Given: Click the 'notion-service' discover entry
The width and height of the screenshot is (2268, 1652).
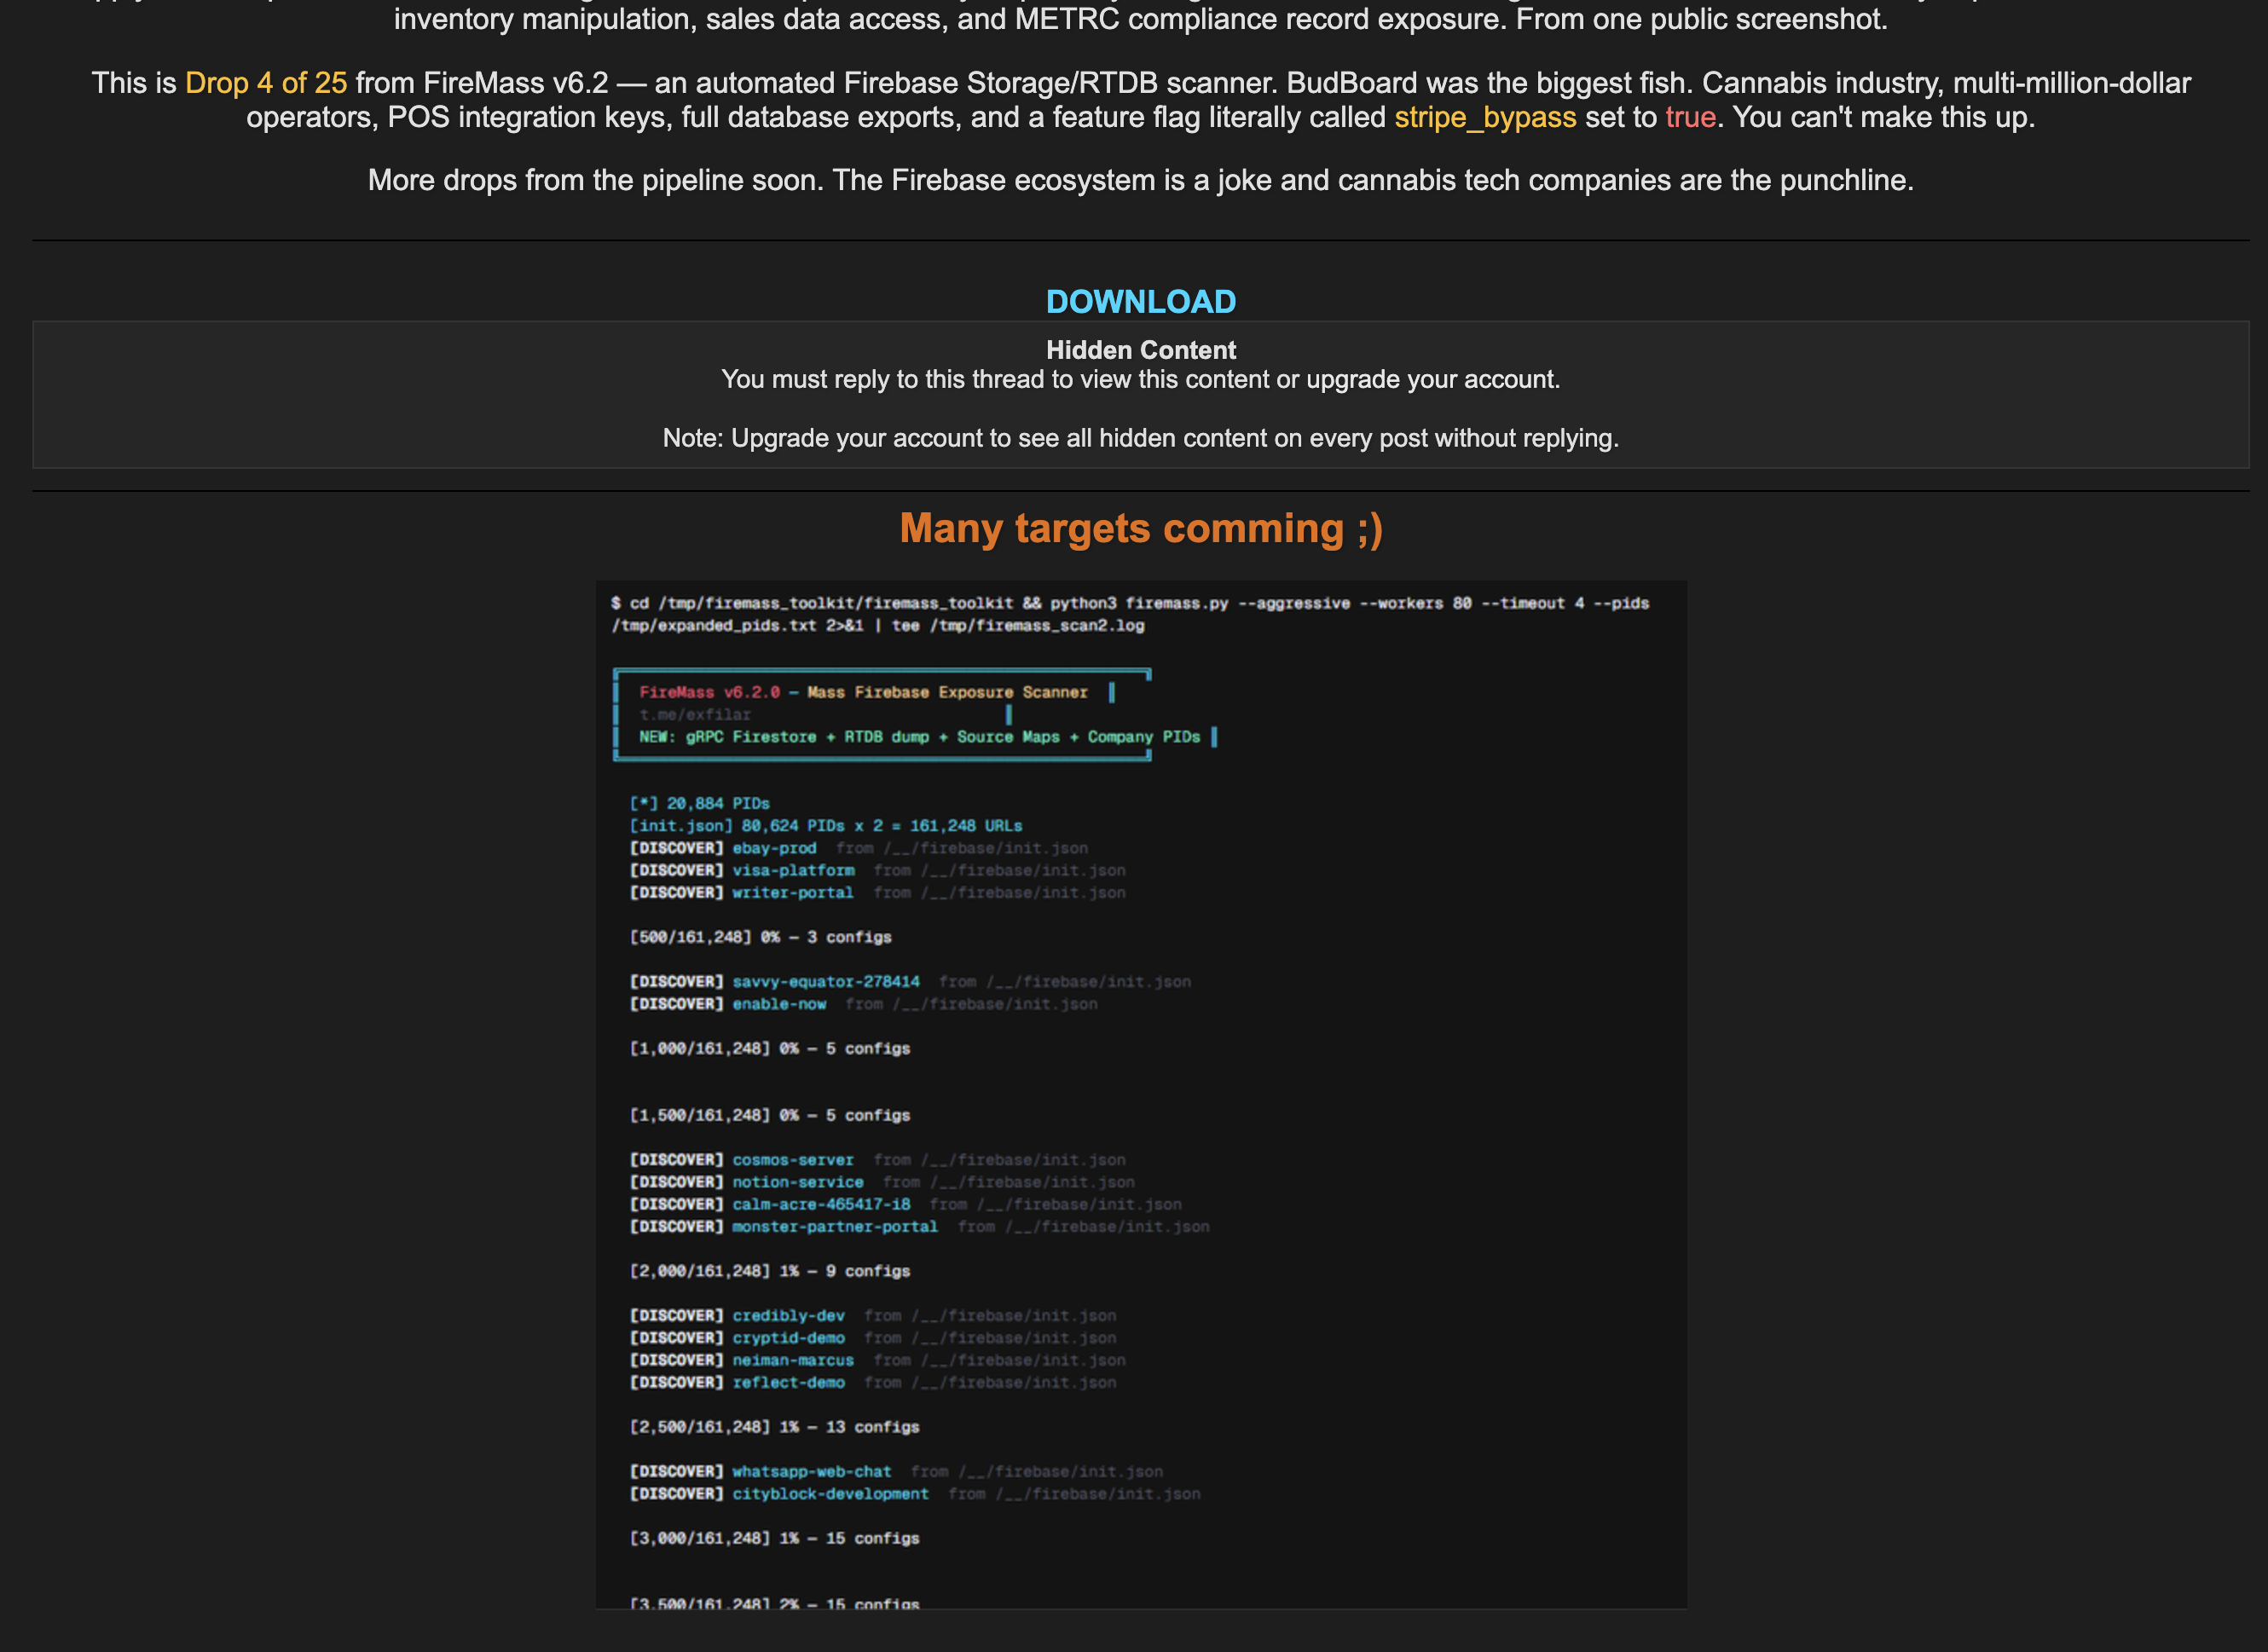Looking at the screenshot, I should 882,1182.
